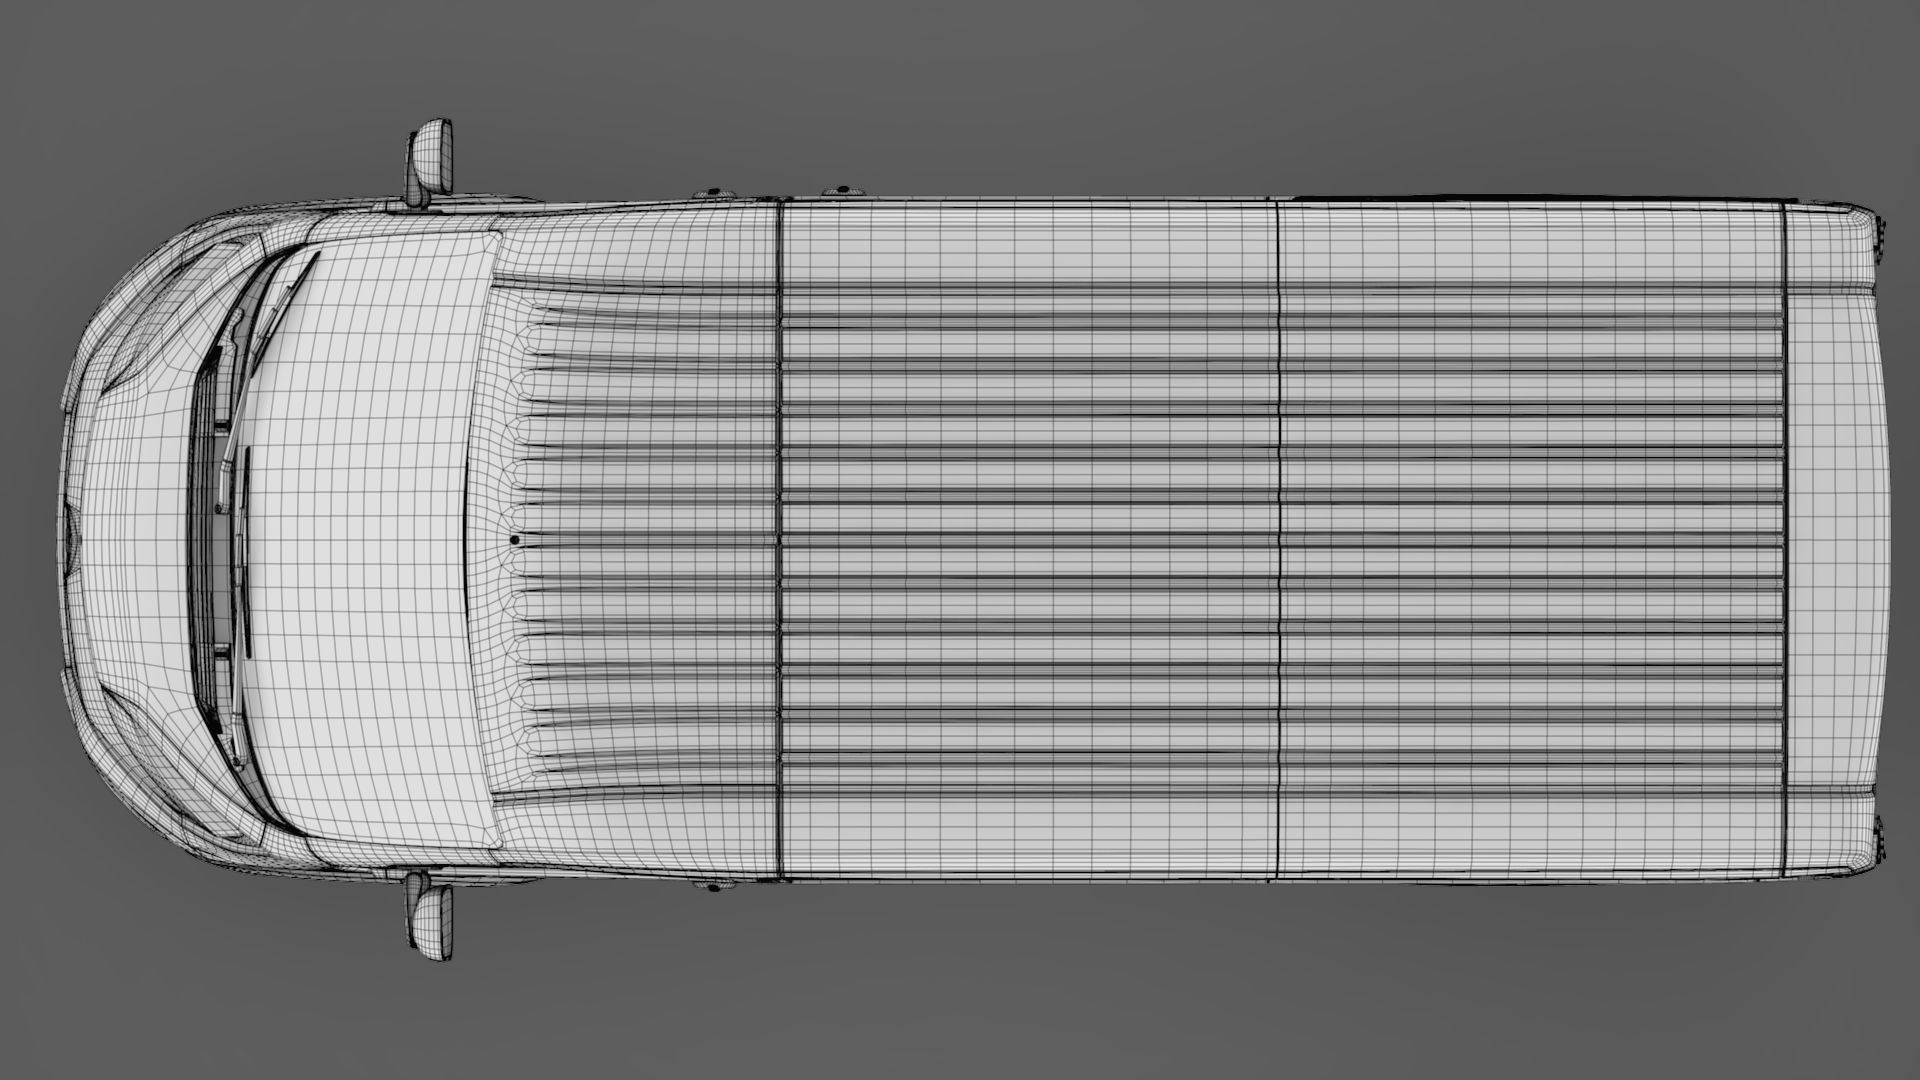
Task: Select the small black antenna dot on roof
Action: tap(515, 540)
